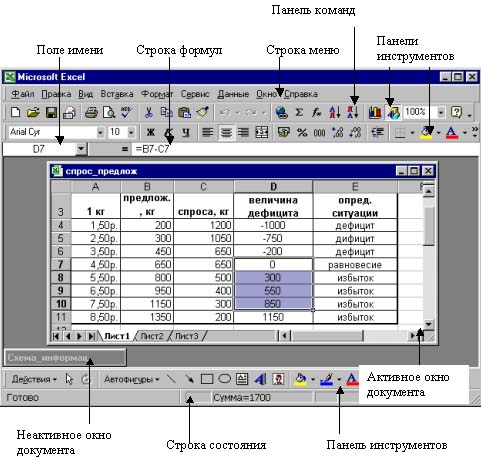Insert hyperlink globe icon
Screen dimensions: 481x462
point(282,112)
